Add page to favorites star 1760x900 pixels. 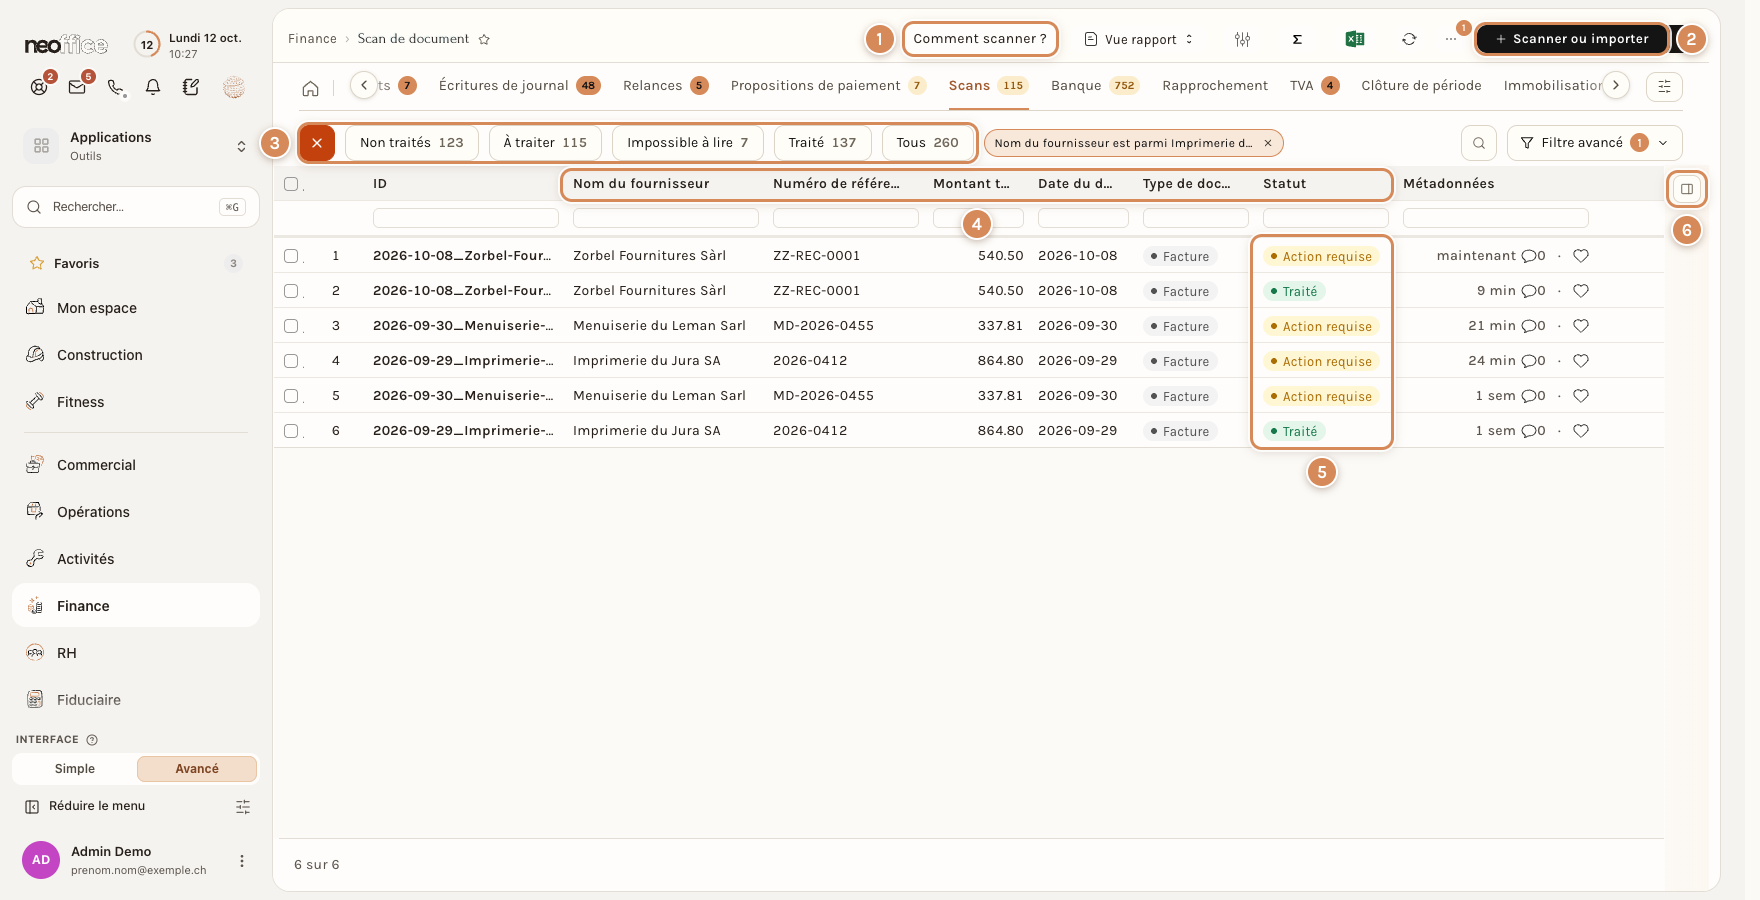(x=484, y=39)
